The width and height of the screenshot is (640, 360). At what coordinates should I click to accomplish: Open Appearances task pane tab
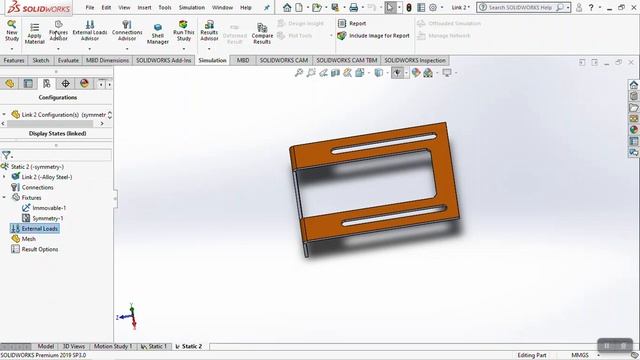pos(633,130)
